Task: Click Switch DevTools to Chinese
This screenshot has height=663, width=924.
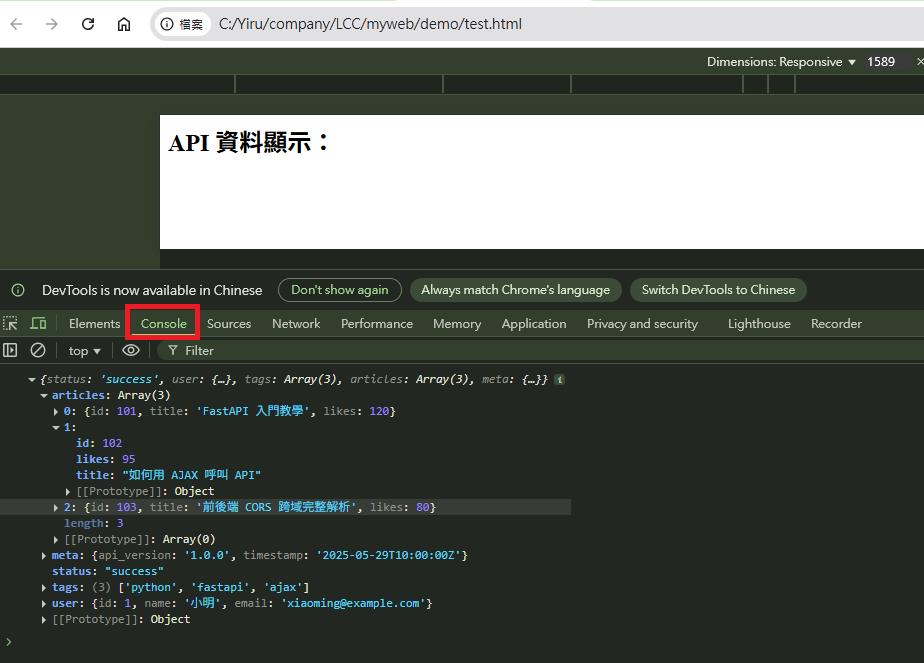Action: click(718, 290)
